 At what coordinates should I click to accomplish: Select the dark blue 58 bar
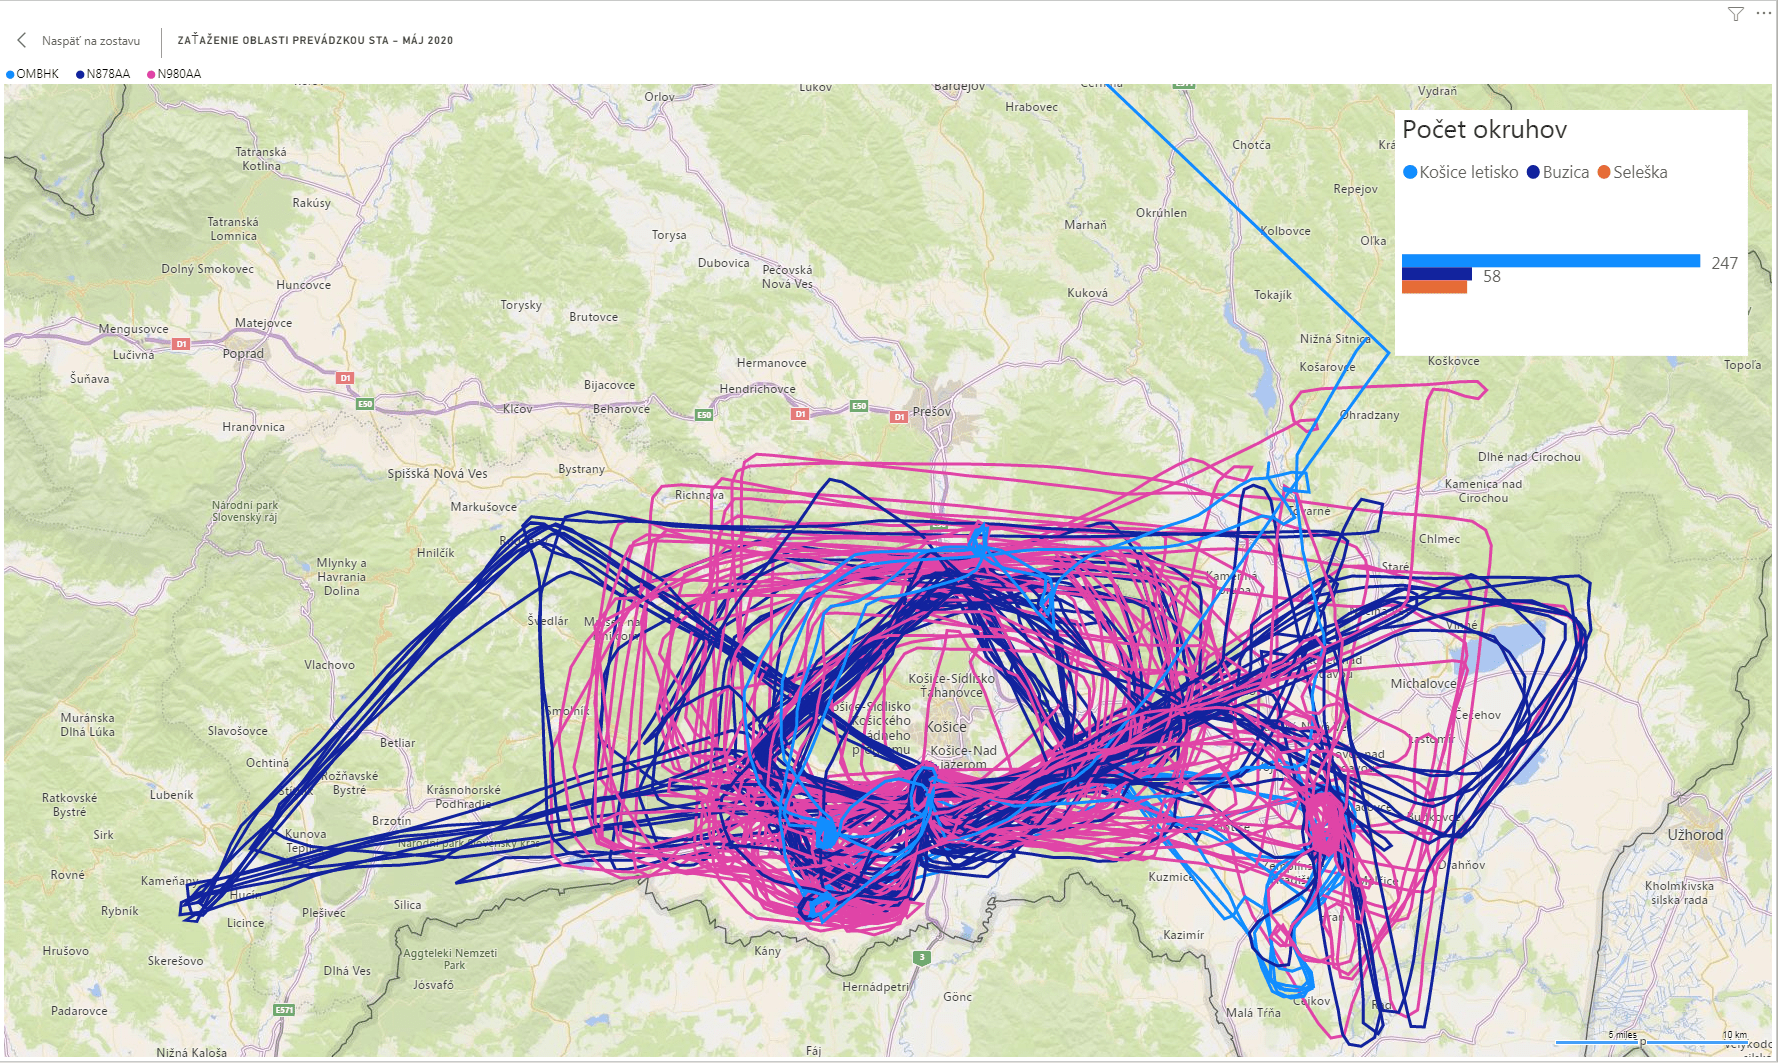tap(1436, 274)
